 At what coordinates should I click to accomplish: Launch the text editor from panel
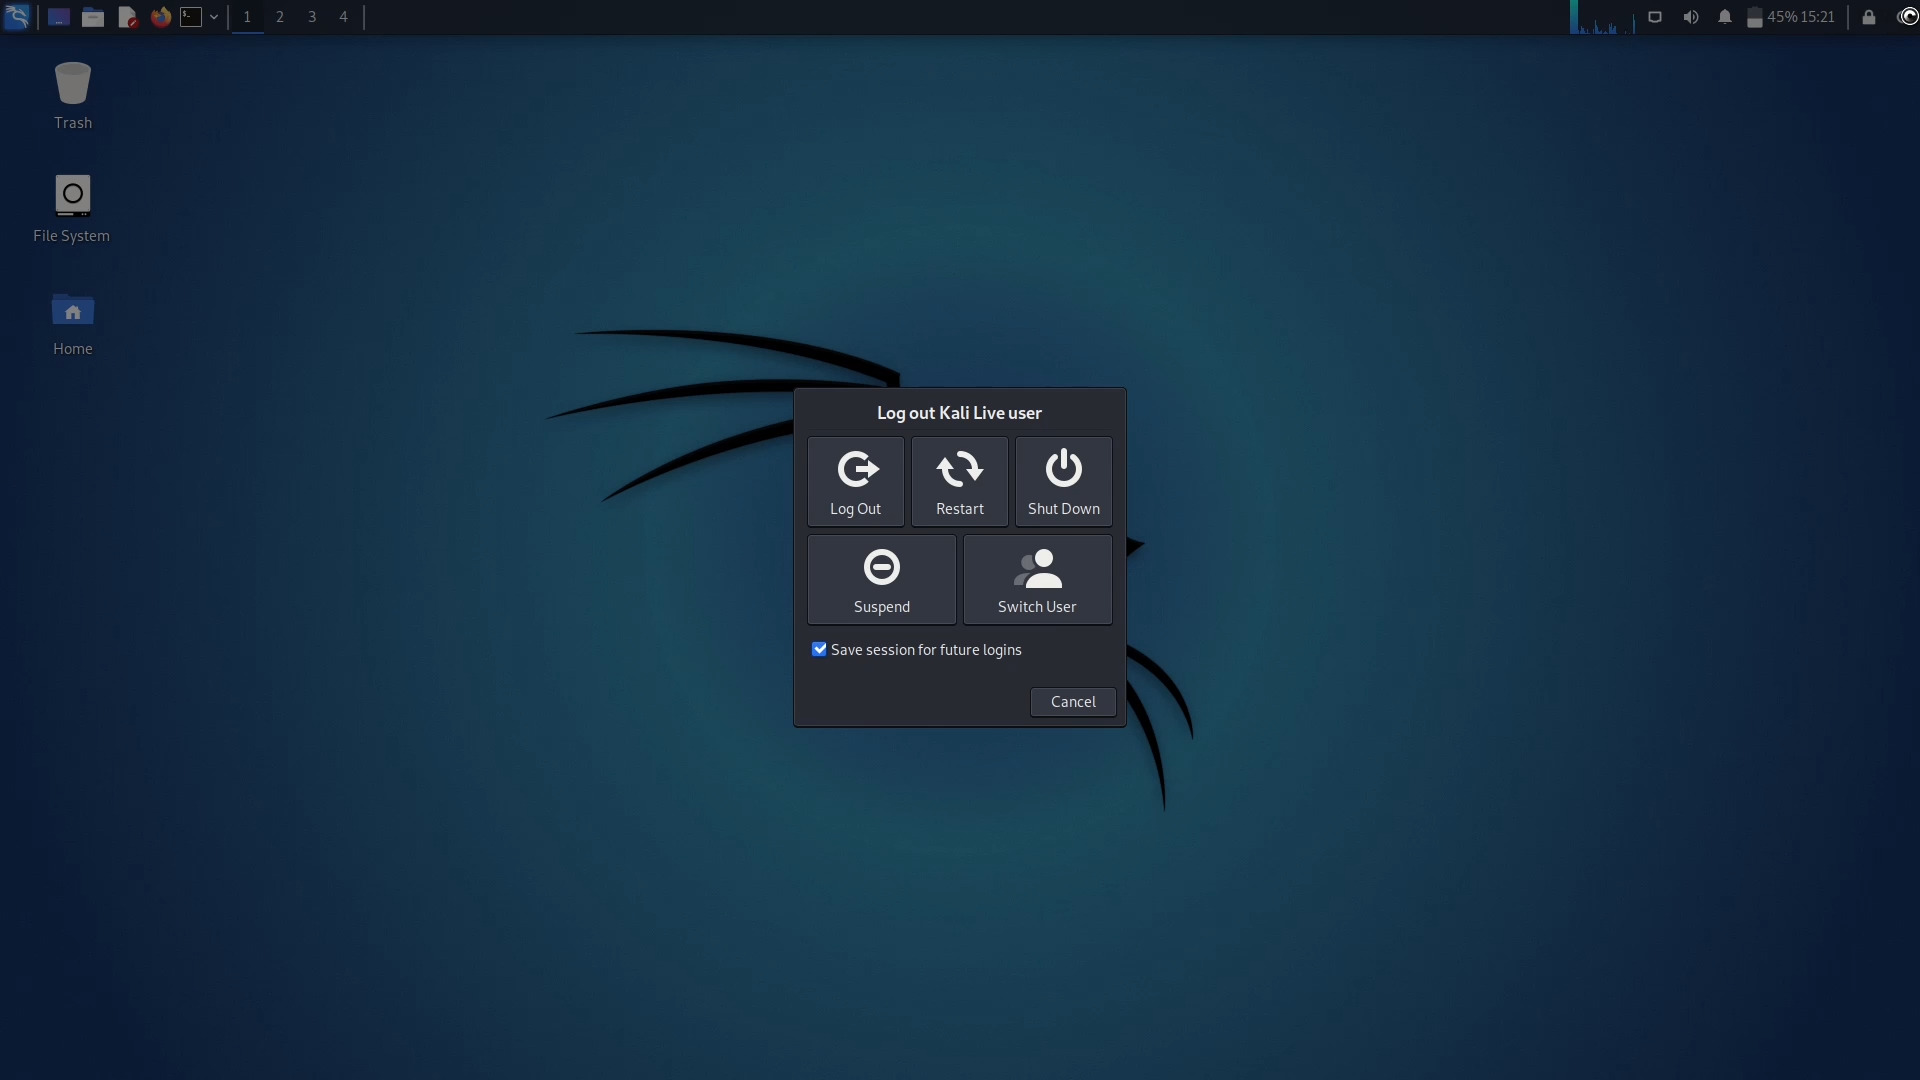coord(127,17)
